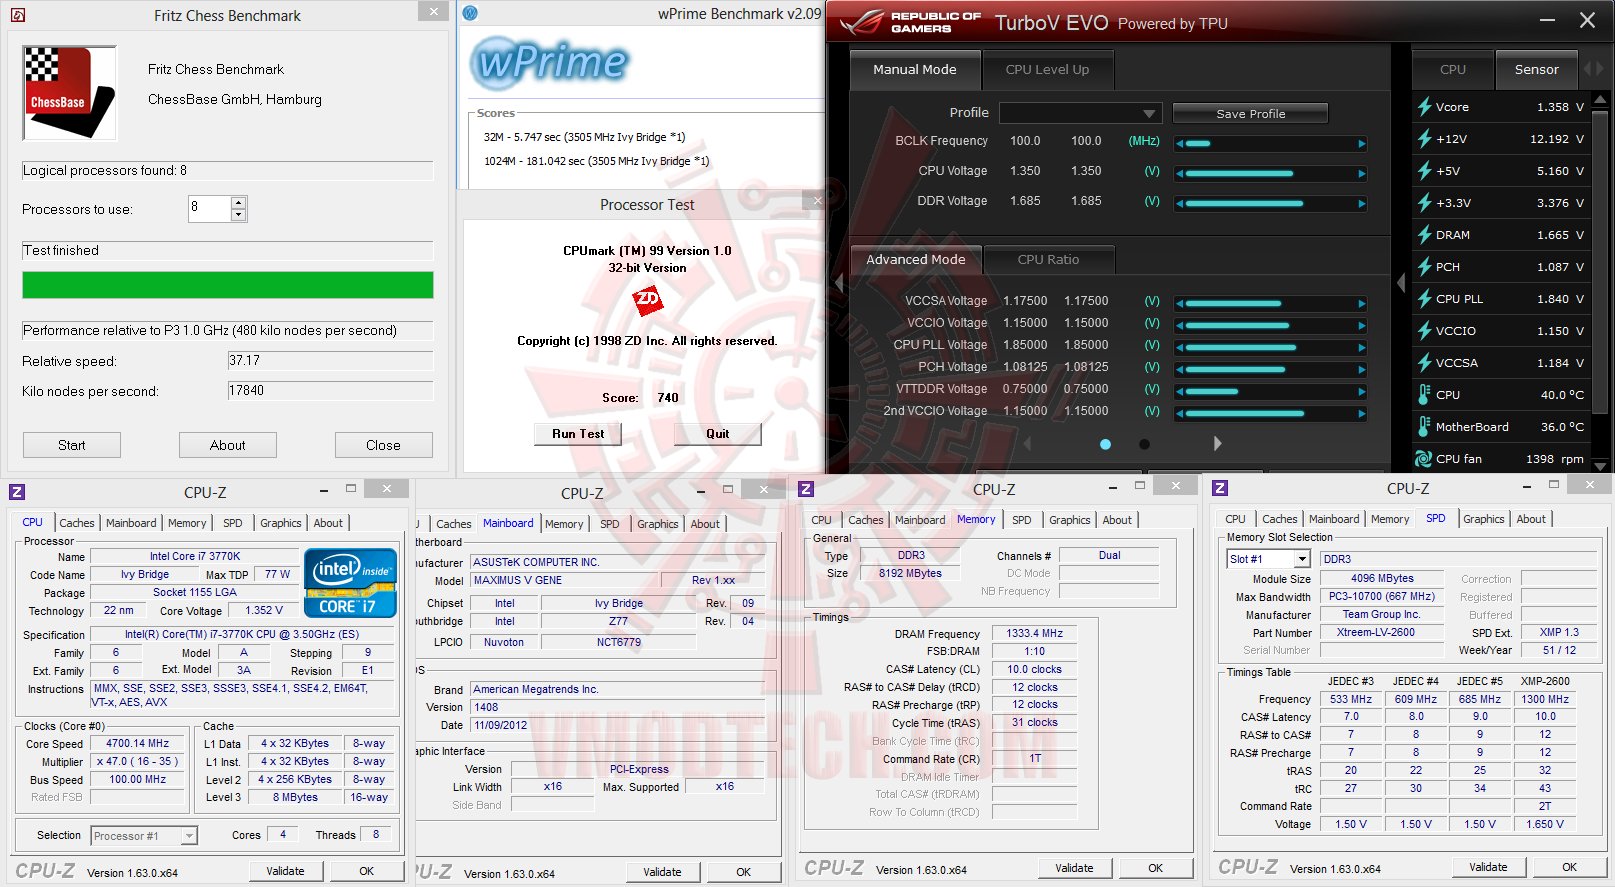Click the CPU PLL lightning sensor icon
This screenshot has height=887, width=1615.
pyautogui.click(x=1424, y=299)
